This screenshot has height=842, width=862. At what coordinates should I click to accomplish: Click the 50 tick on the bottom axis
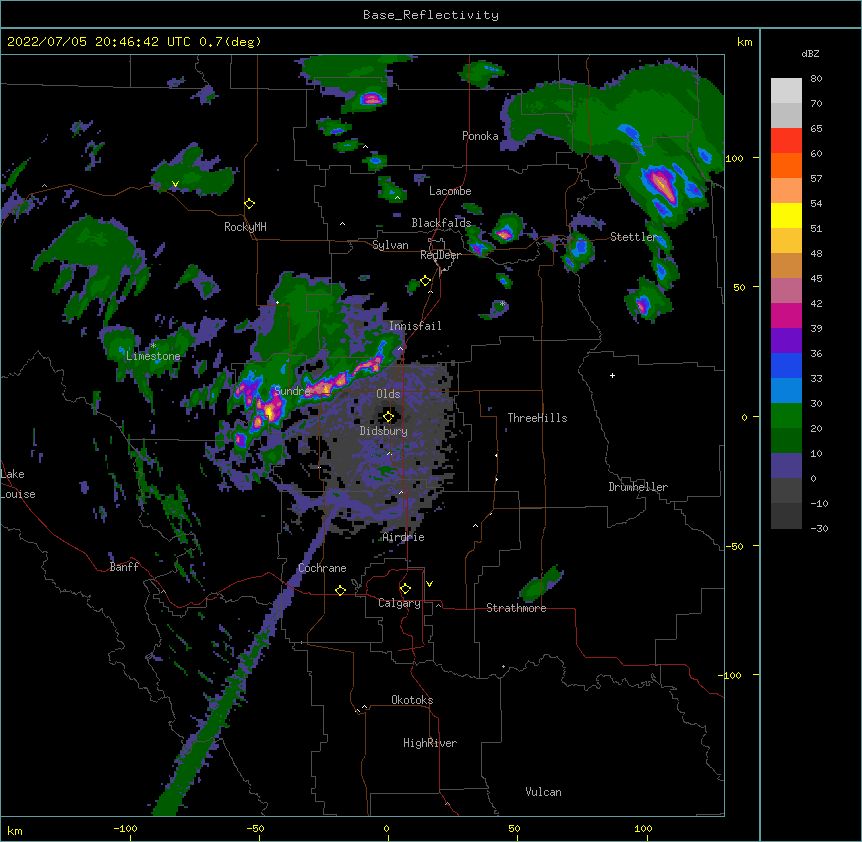(x=514, y=828)
